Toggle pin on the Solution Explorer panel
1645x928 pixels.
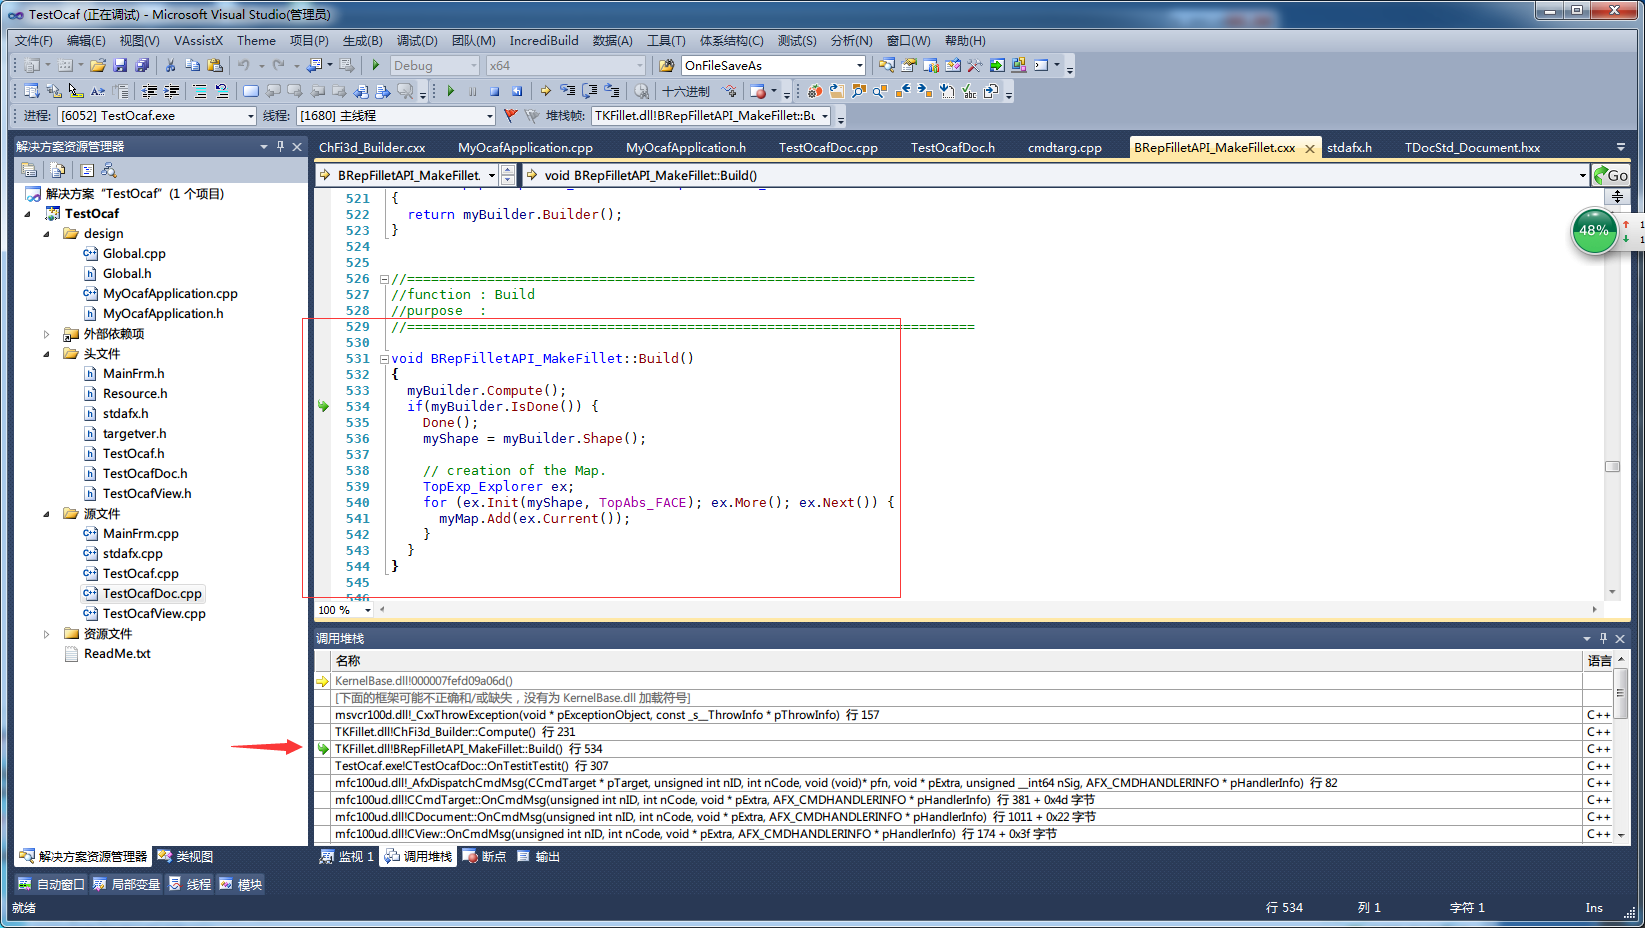(280, 147)
